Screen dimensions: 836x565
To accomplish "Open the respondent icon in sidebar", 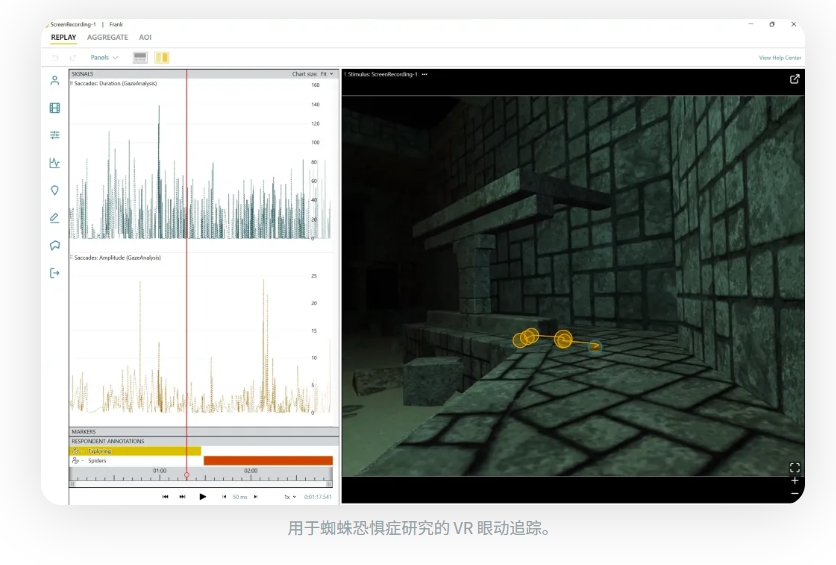I will [x=55, y=81].
